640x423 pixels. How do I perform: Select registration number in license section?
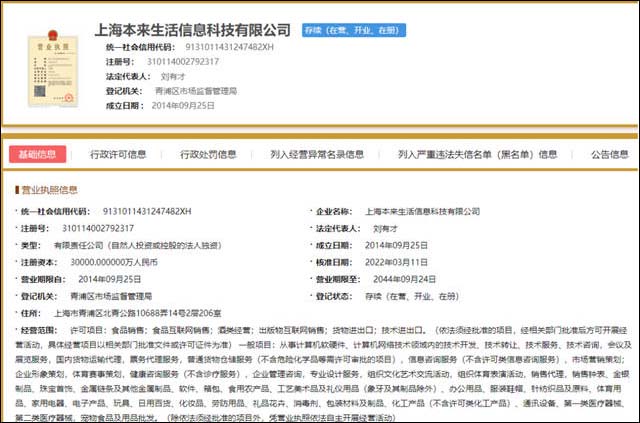(98, 228)
